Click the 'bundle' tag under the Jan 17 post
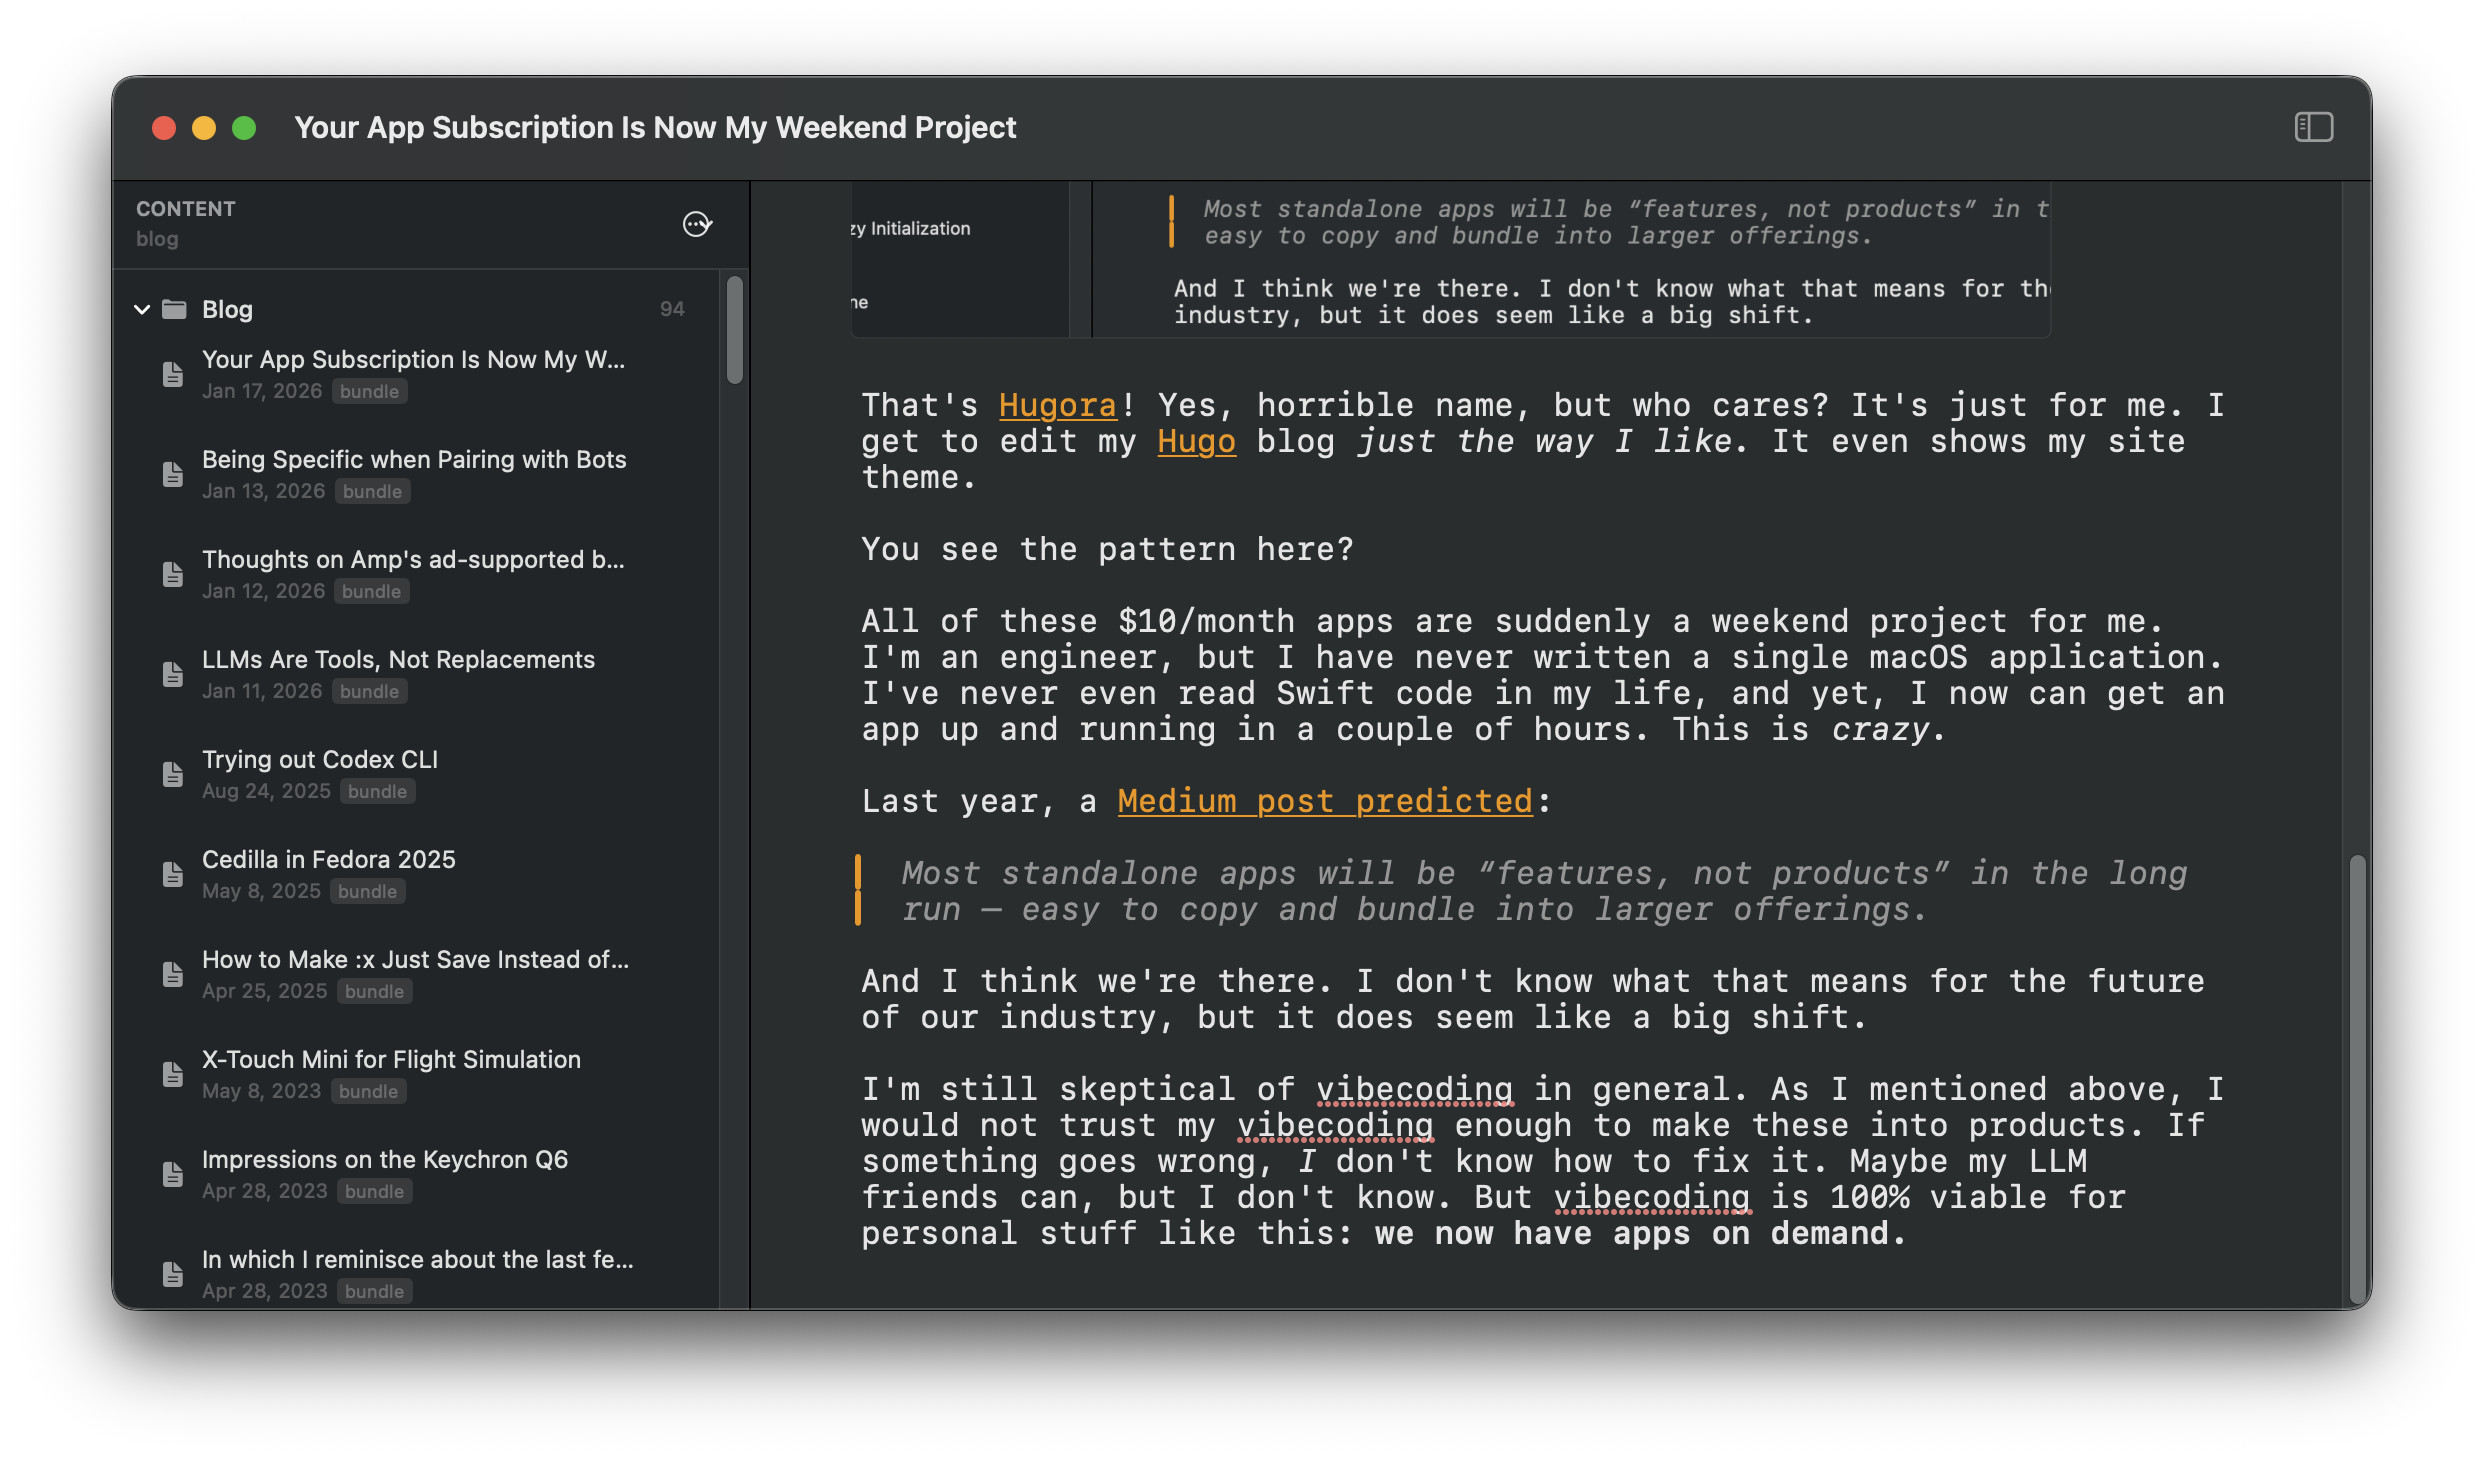The image size is (2484, 1458). click(x=368, y=391)
